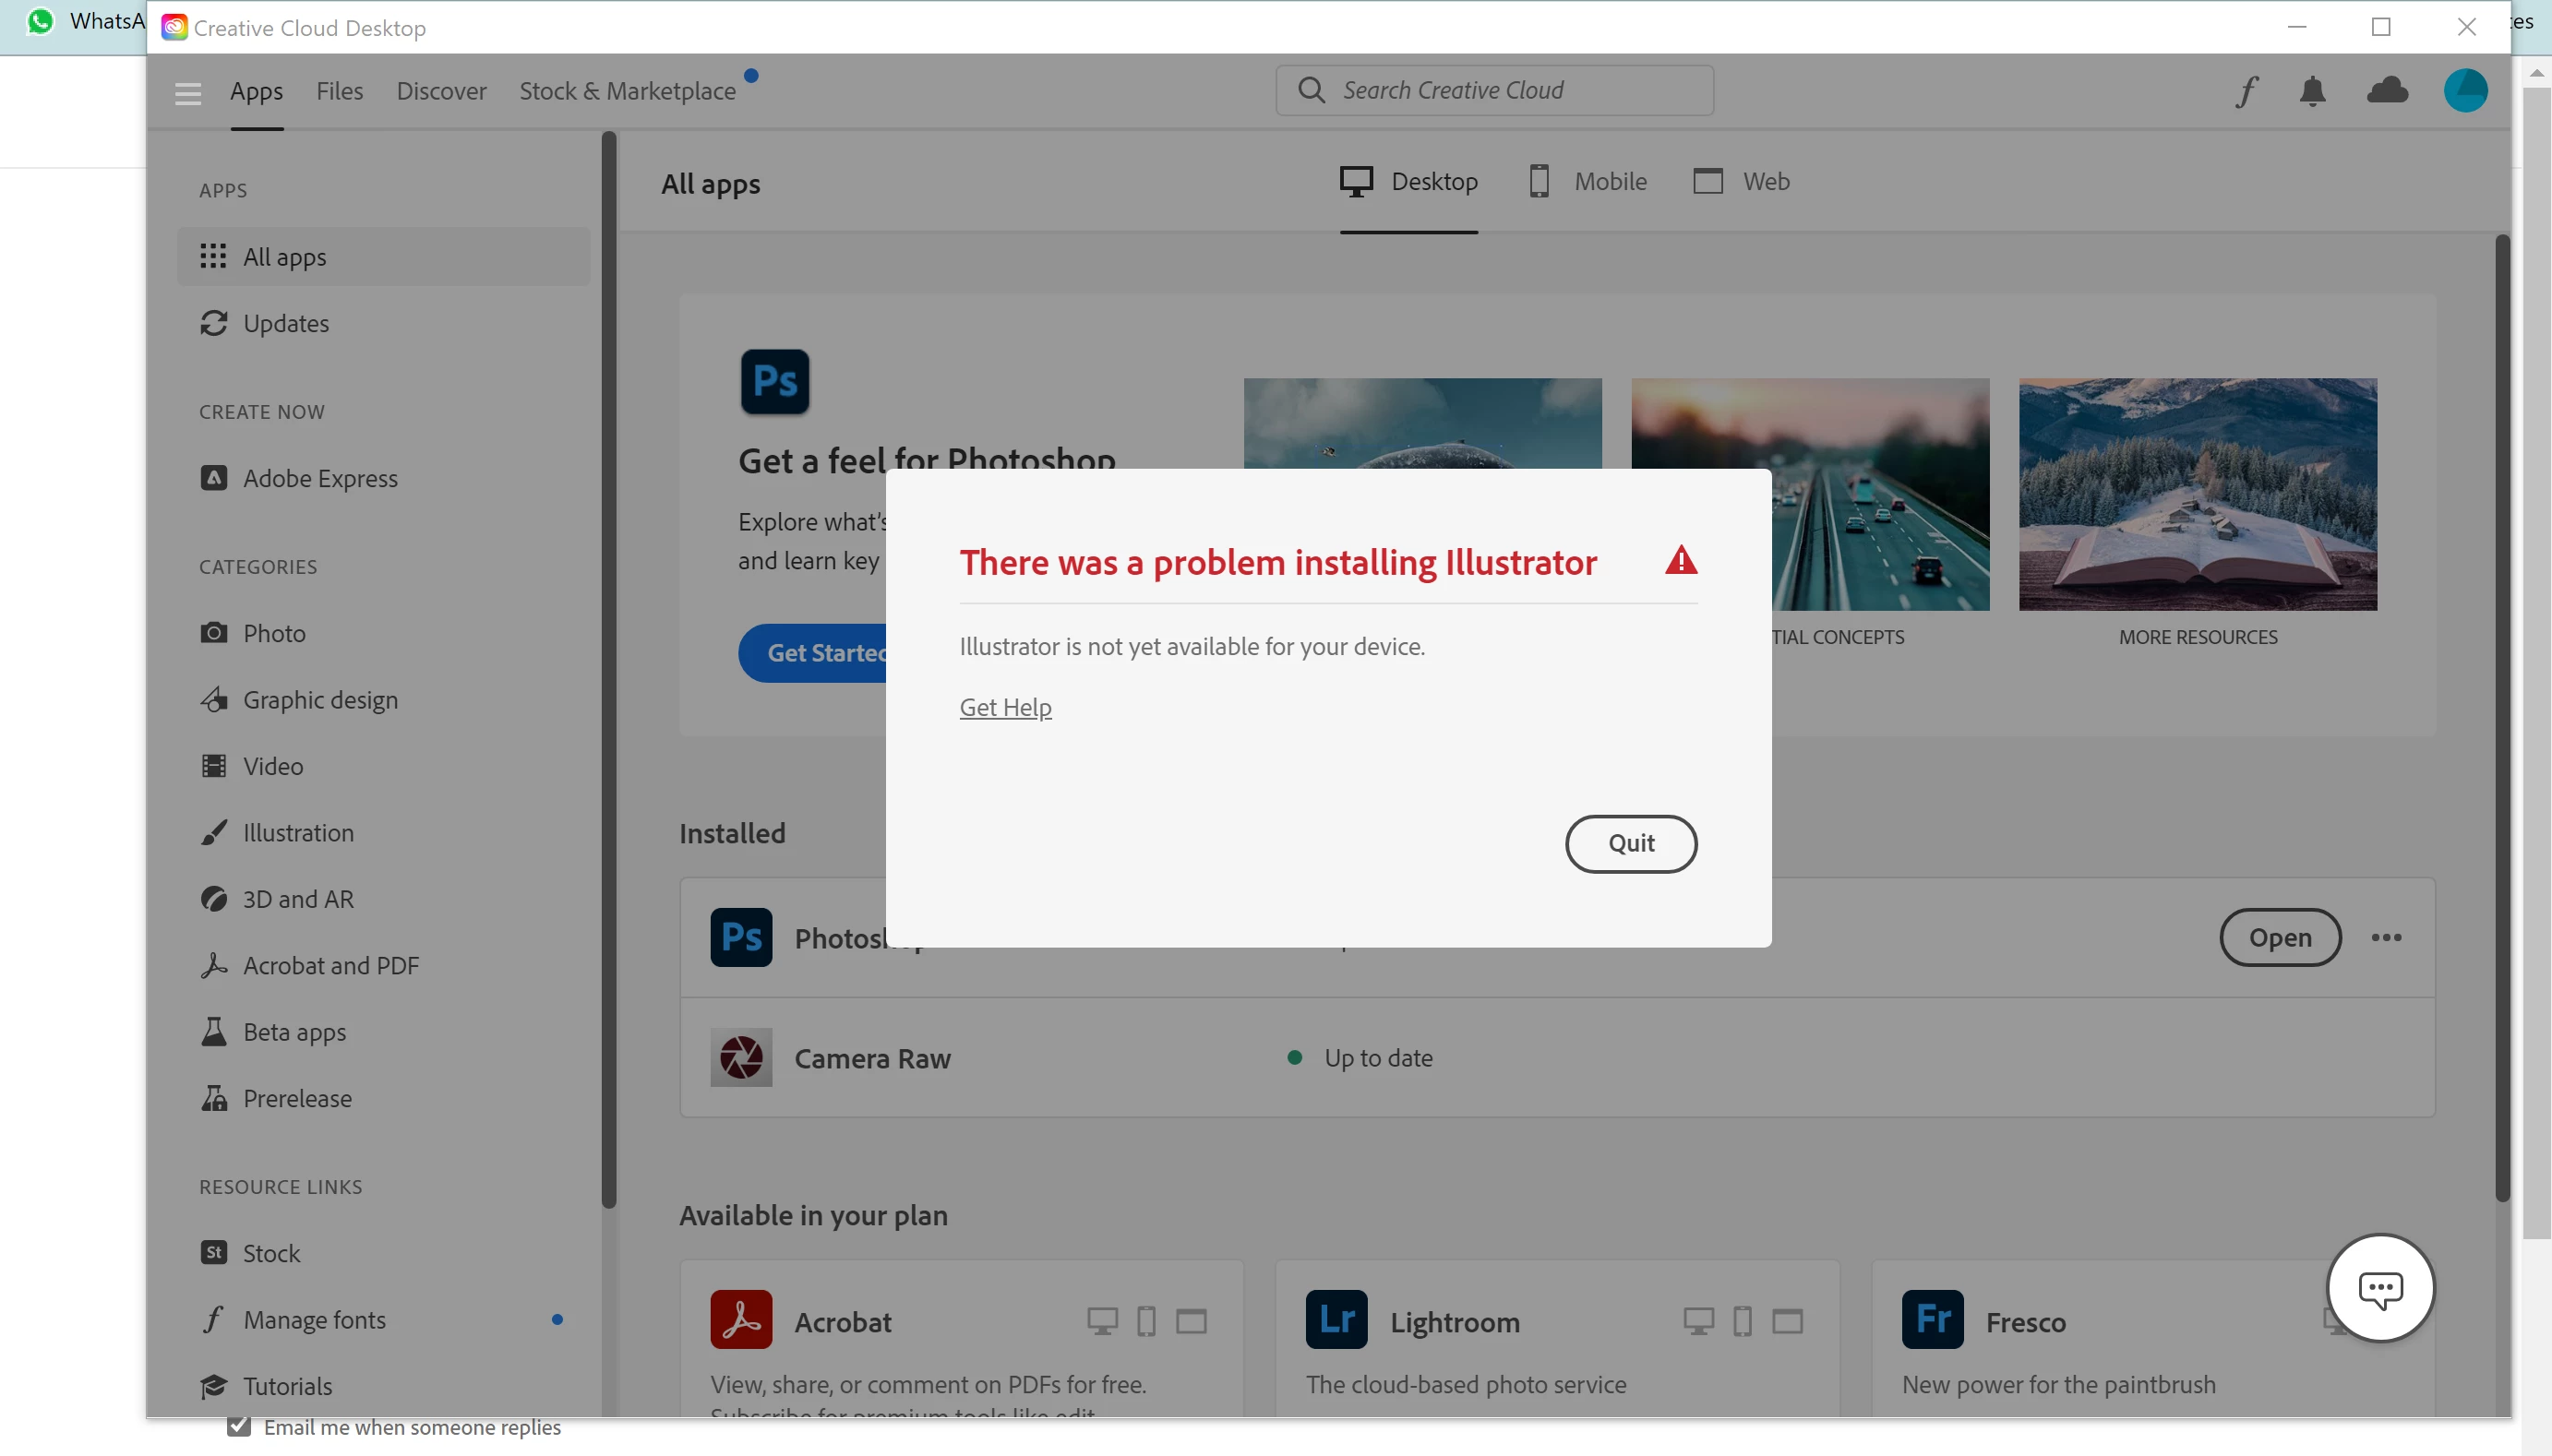Open the Stock & Marketplace tab
Viewport: 2552px width, 1456px height.
tap(627, 91)
